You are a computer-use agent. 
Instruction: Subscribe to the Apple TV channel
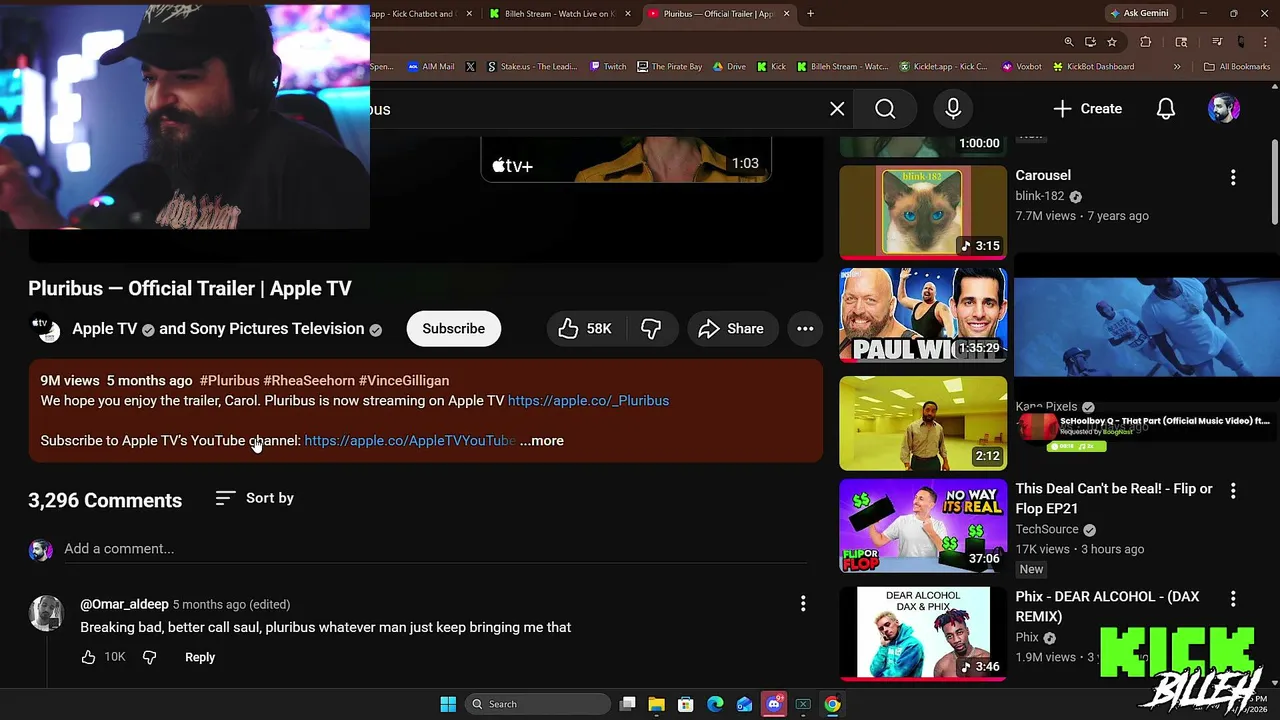coord(453,329)
